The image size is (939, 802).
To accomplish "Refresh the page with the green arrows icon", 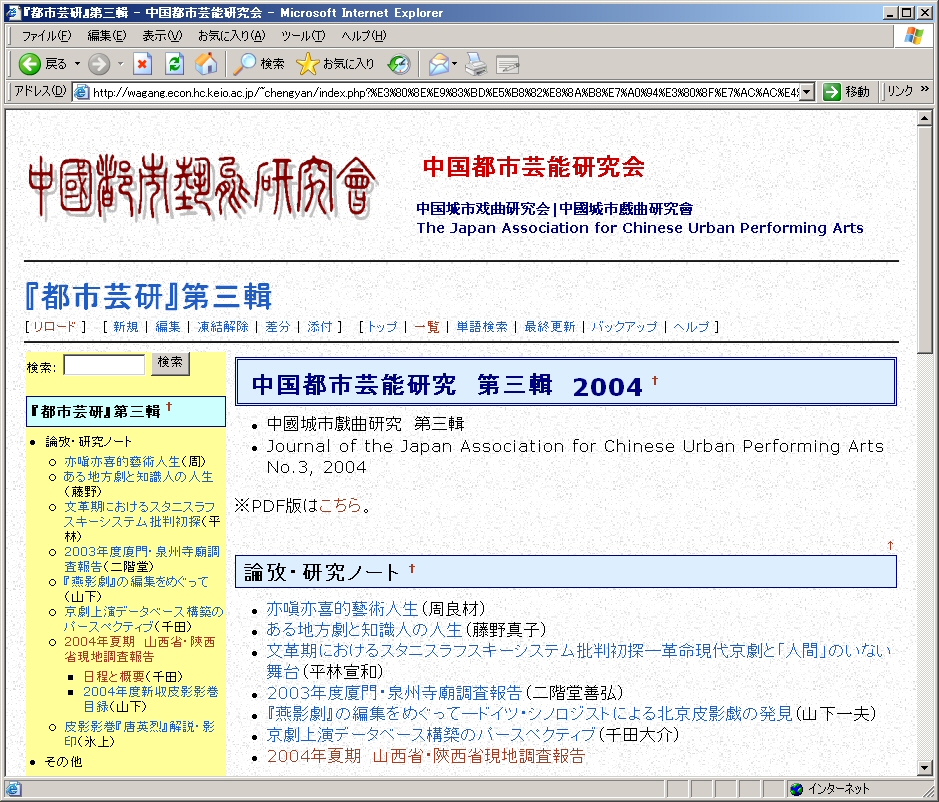I will 174,64.
